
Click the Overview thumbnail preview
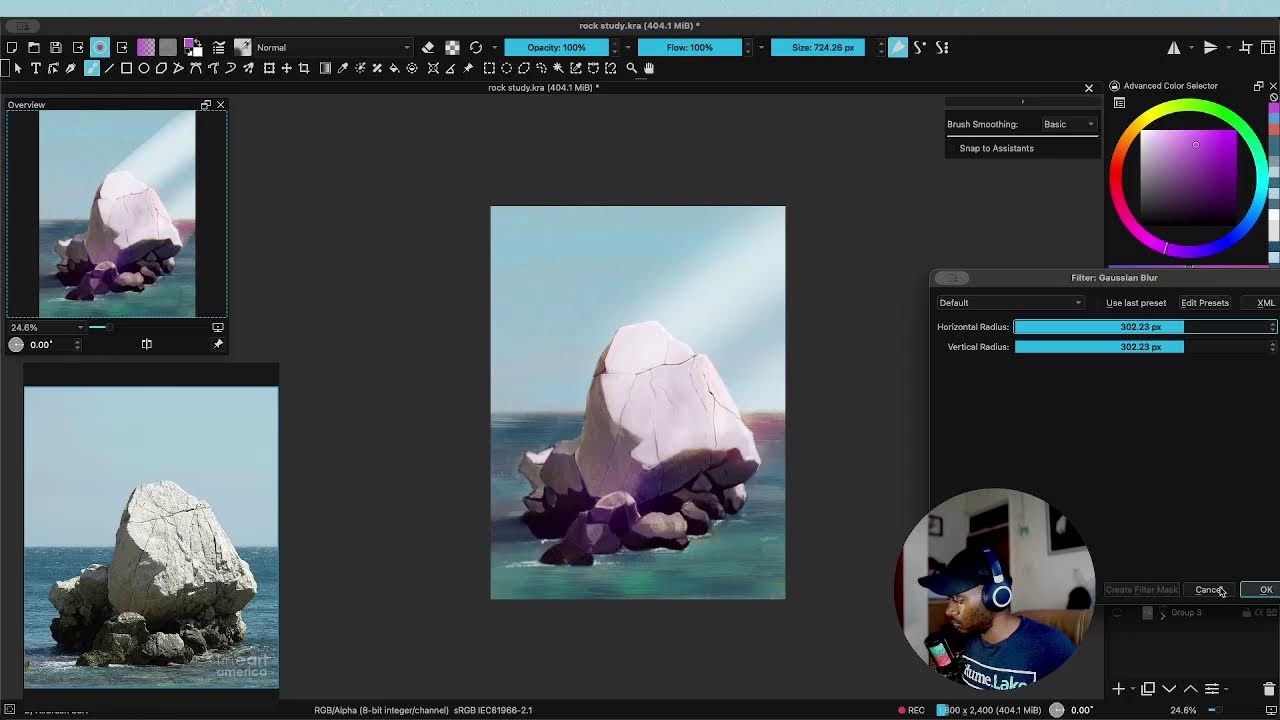pyautogui.click(x=117, y=214)
